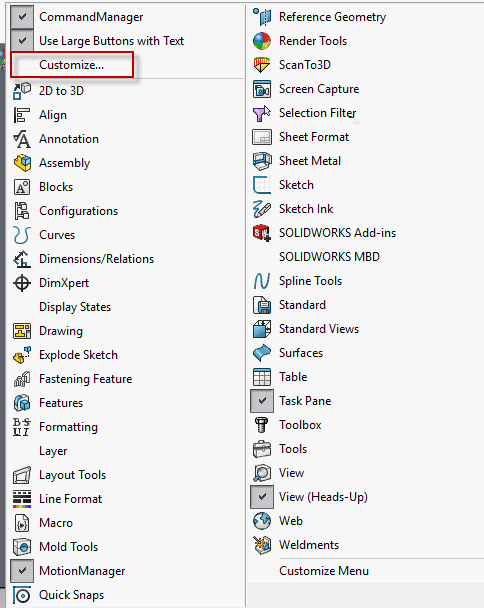
Task: Click the Reference Geometry icon
Action: pyautogui.click(x=262, y=17)
